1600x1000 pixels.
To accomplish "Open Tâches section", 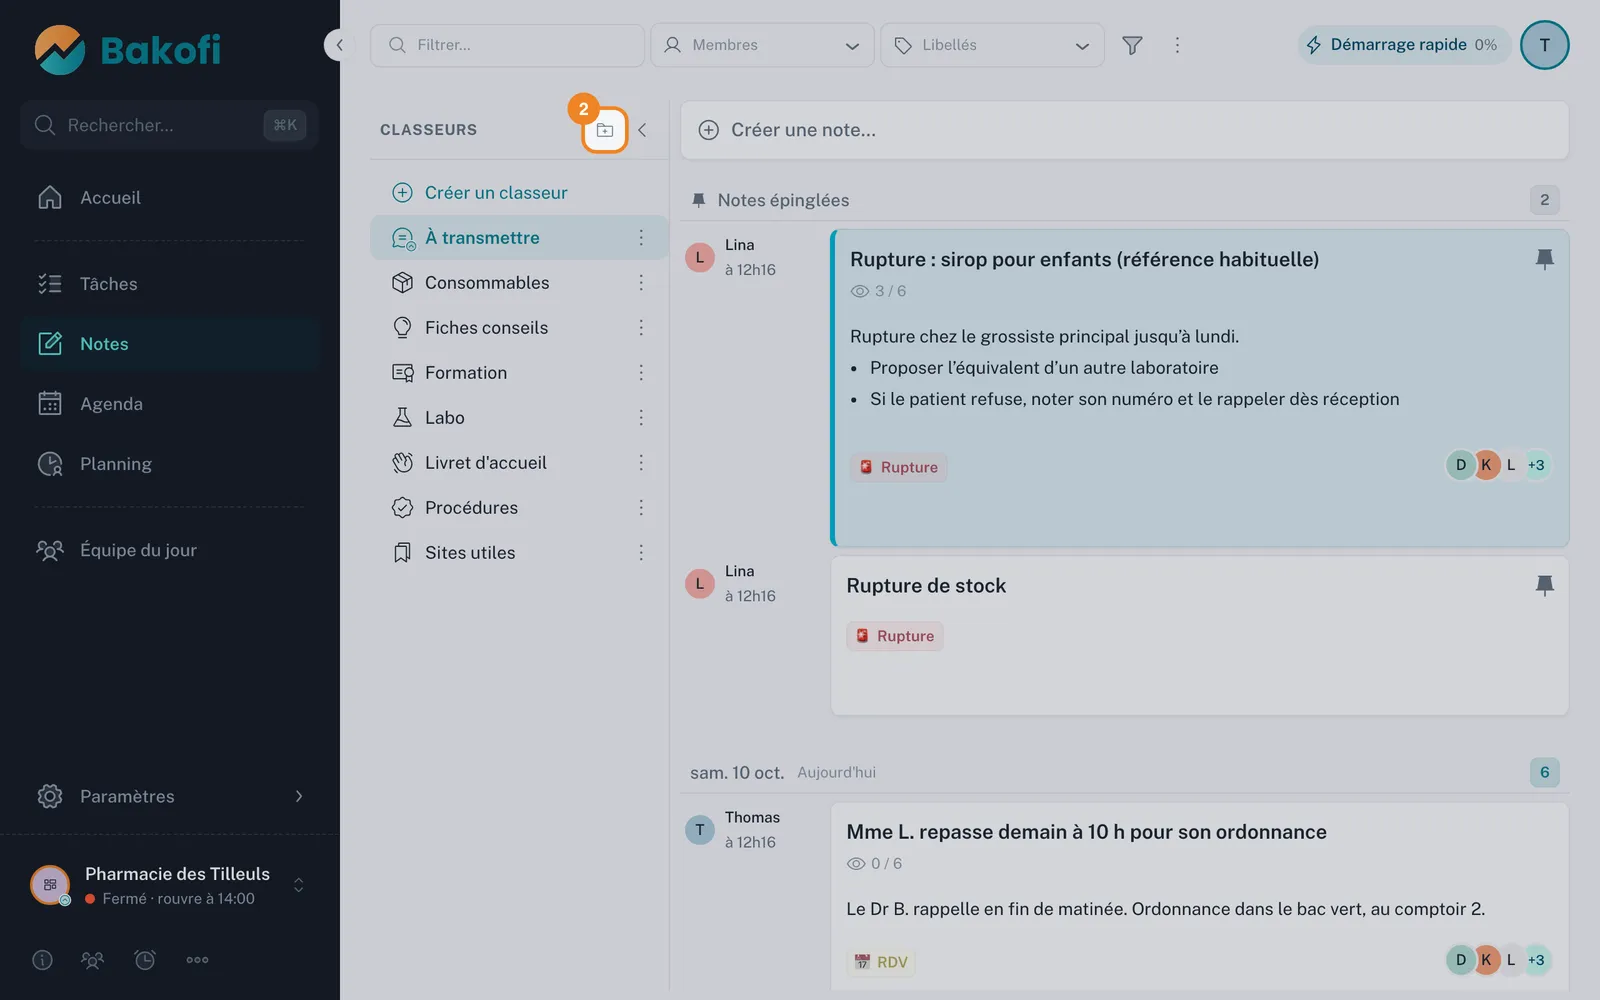I will (x=170, y=284).
